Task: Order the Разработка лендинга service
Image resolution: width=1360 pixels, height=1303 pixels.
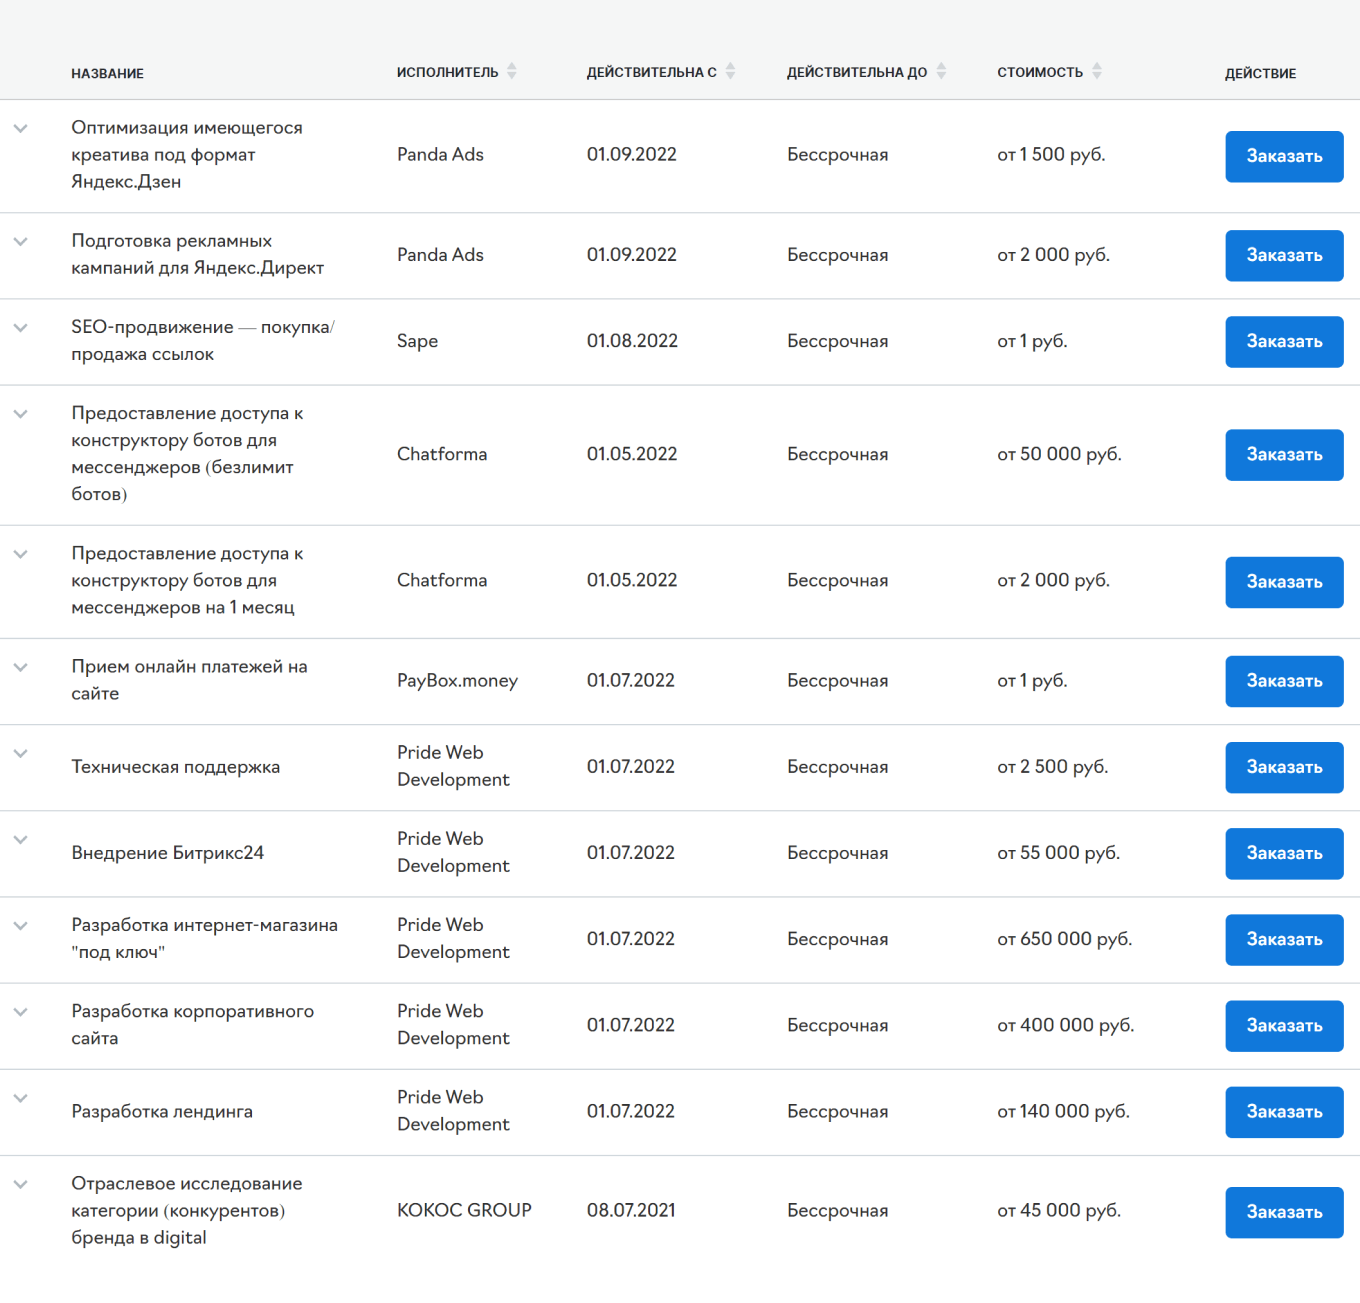Action: (x=1284, y=1112)
